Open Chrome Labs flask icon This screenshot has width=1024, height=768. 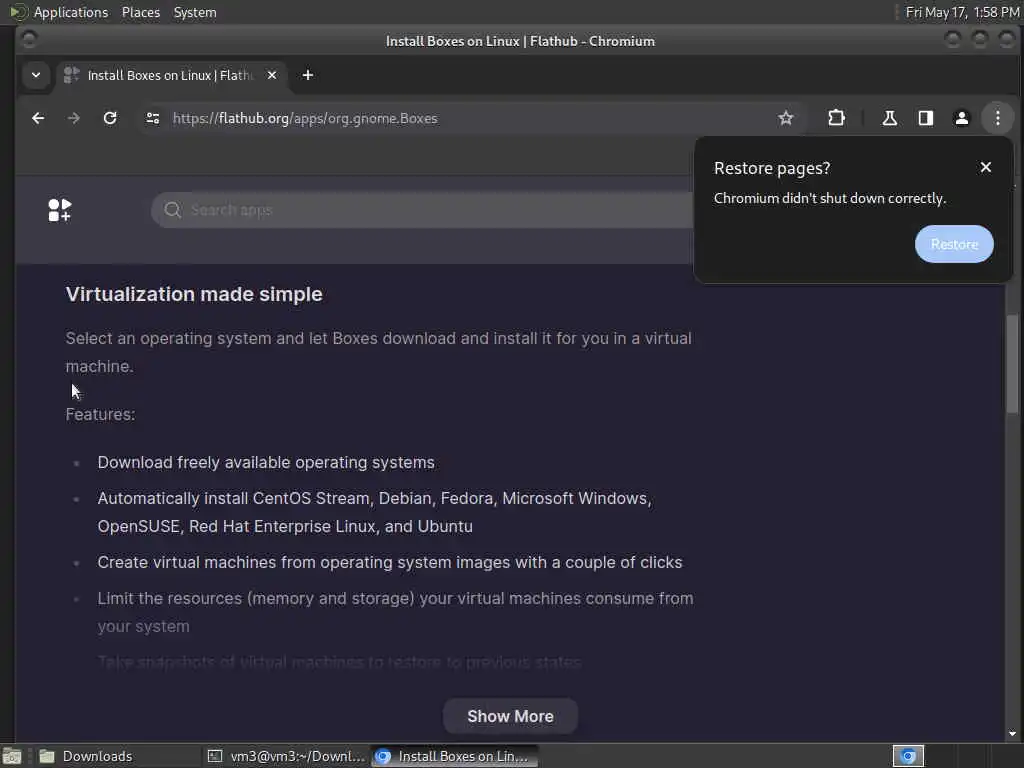coord(889,118)
